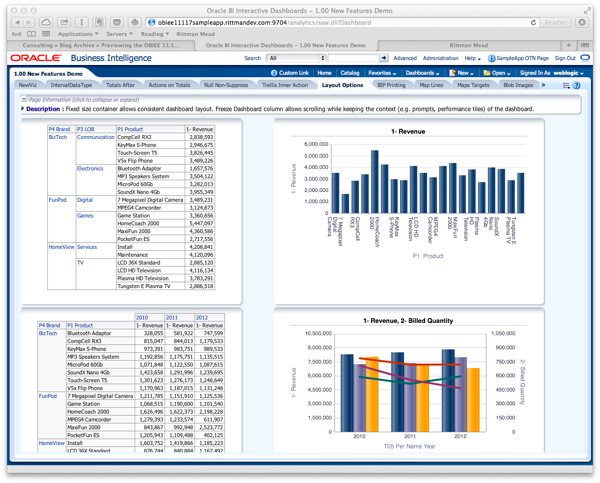Collapse the Page Information section toggle
The image size is (600, 483).
coord(24,99)
